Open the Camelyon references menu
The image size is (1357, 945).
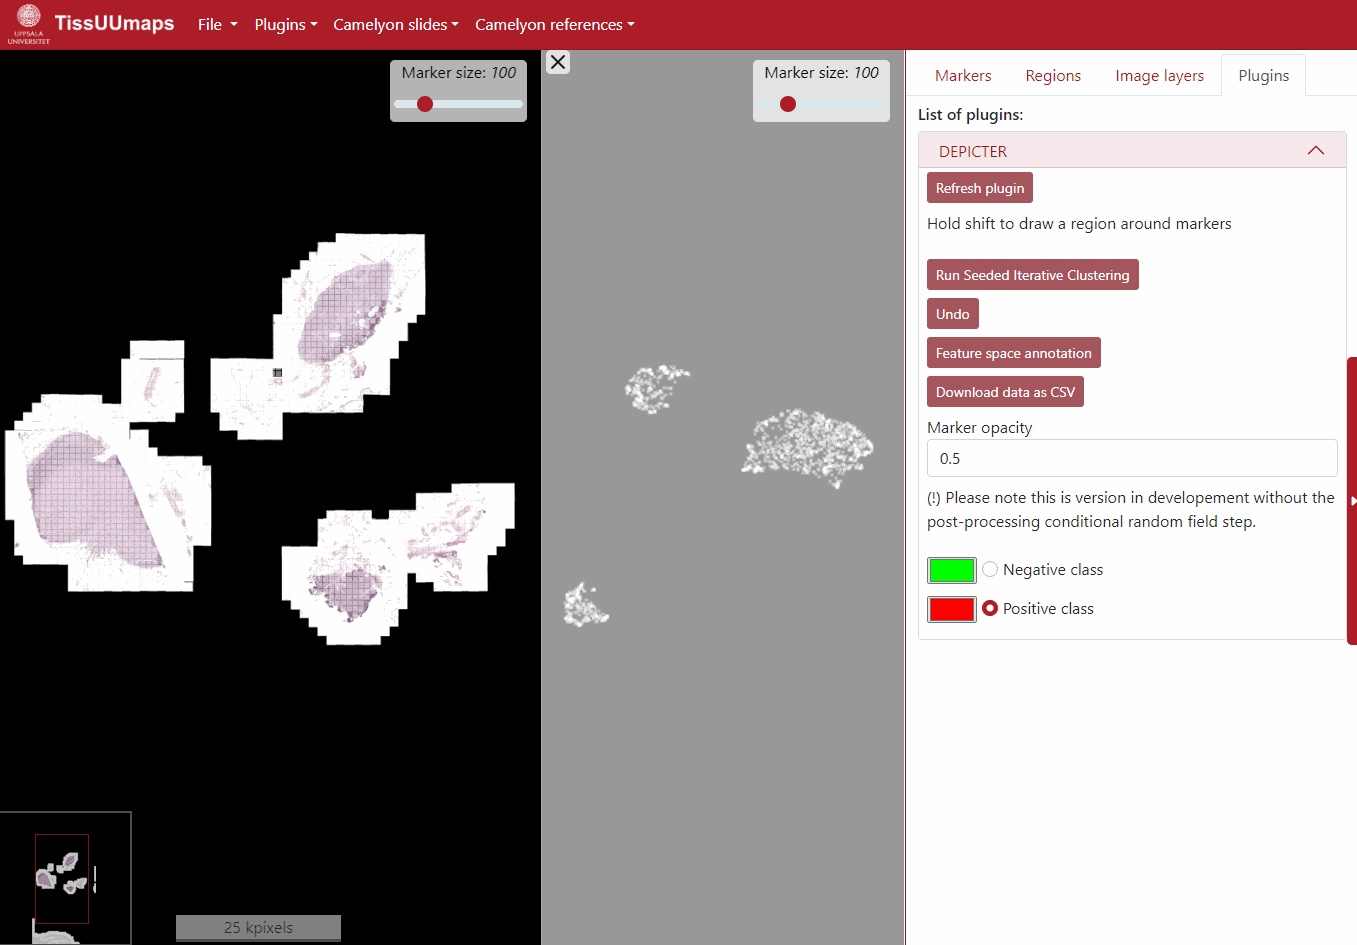pos(554,25)
